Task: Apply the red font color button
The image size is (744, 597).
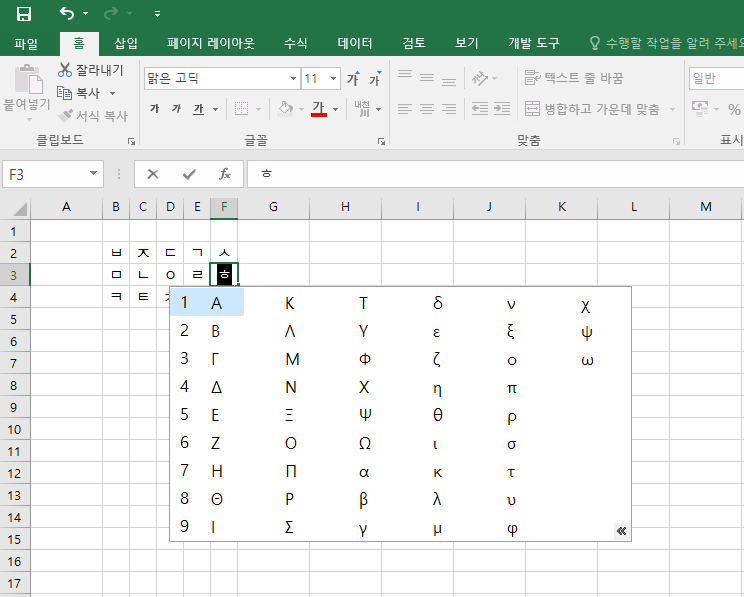Action: coord(319,109)
